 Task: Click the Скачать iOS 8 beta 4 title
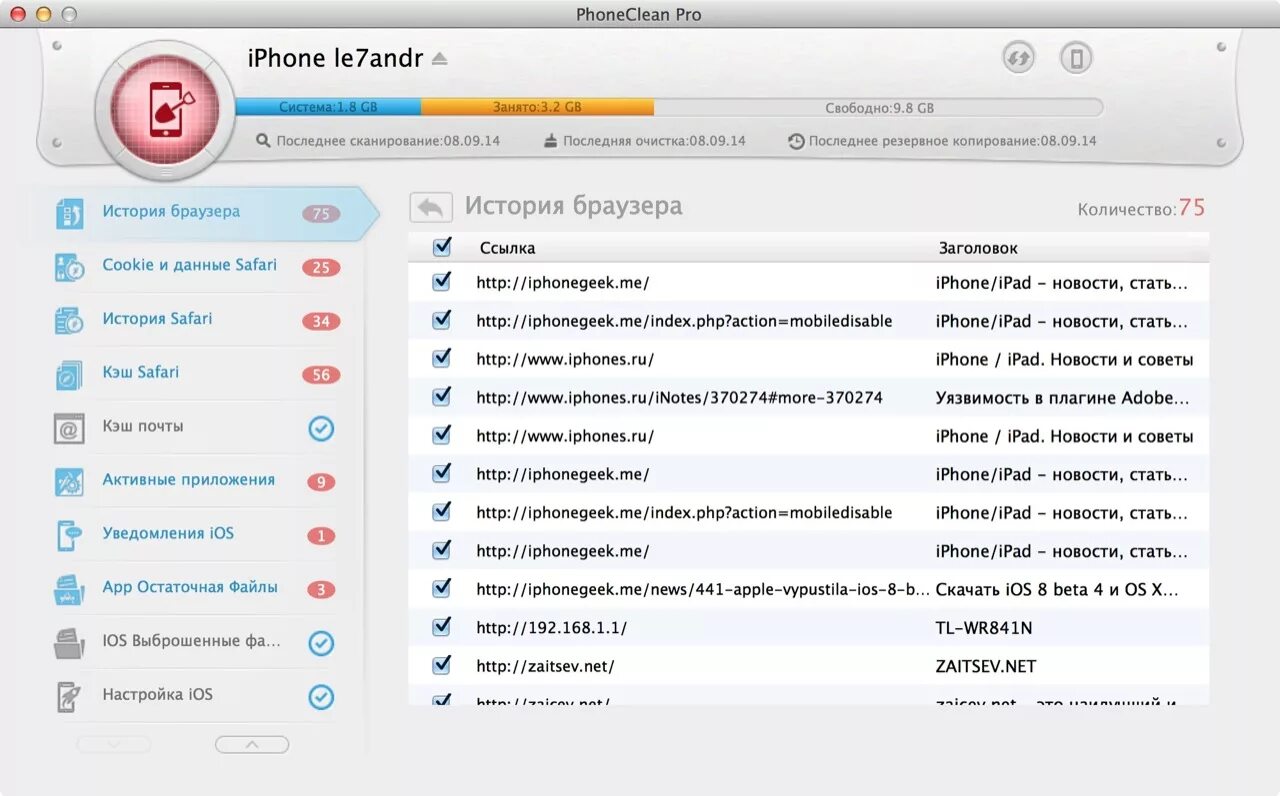click(1057, 590)
